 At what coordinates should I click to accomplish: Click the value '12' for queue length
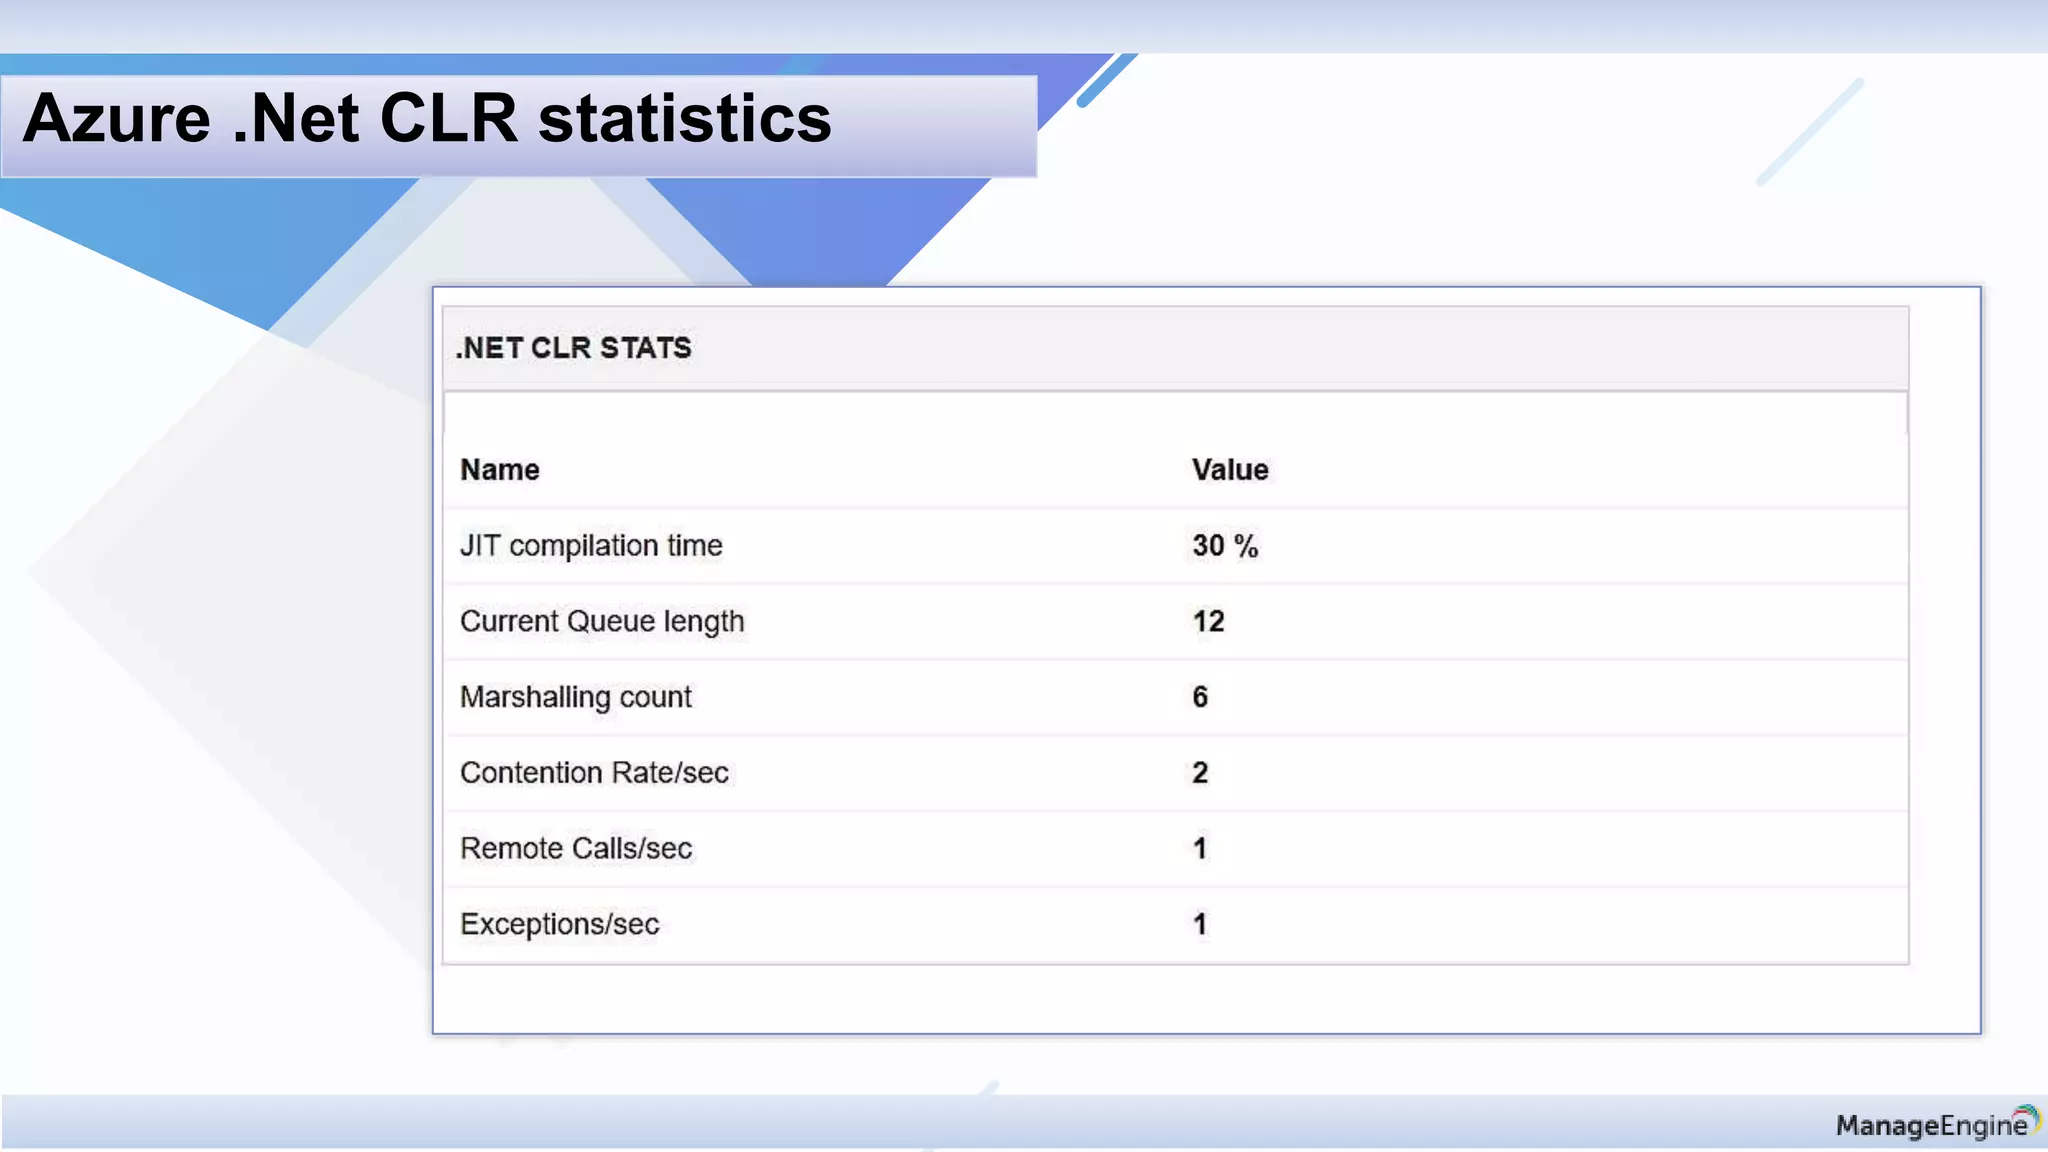click(x=1208, y=622)
